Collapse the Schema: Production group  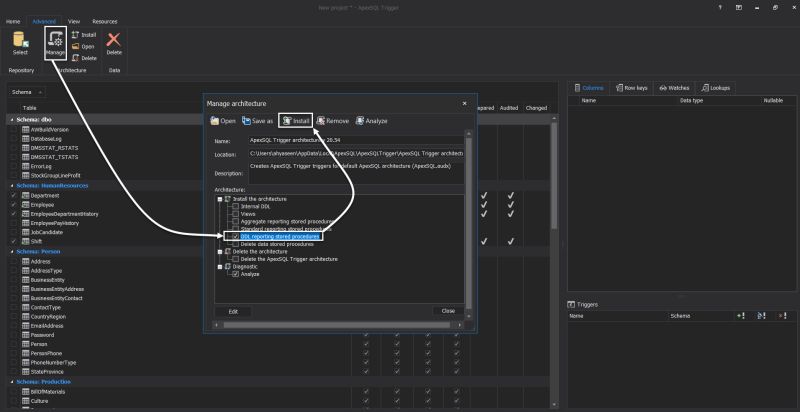coord(12,382)
